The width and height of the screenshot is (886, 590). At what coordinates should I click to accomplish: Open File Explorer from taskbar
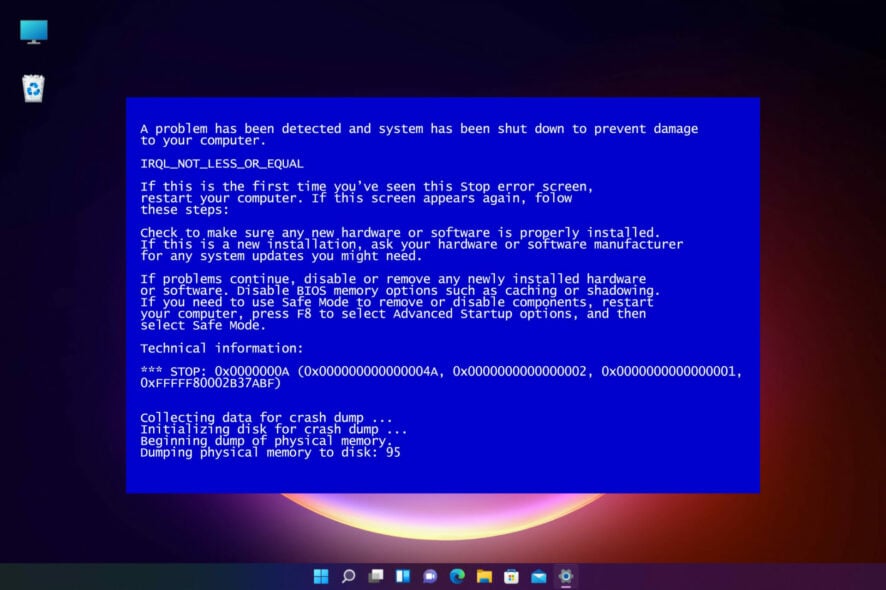pos(484,576)
